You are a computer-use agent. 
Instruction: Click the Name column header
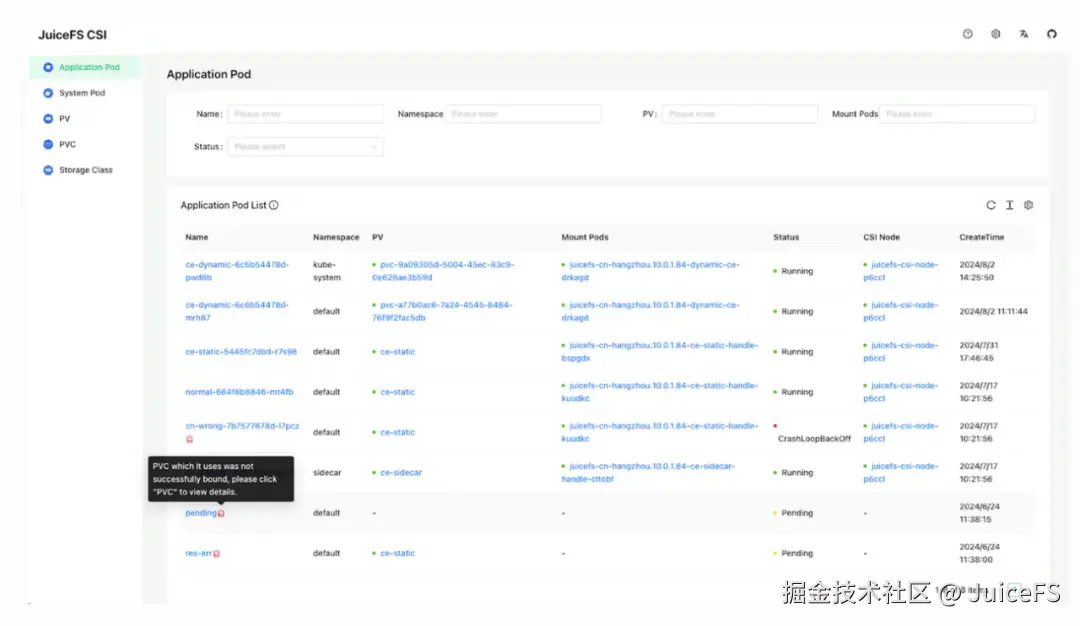196,237
